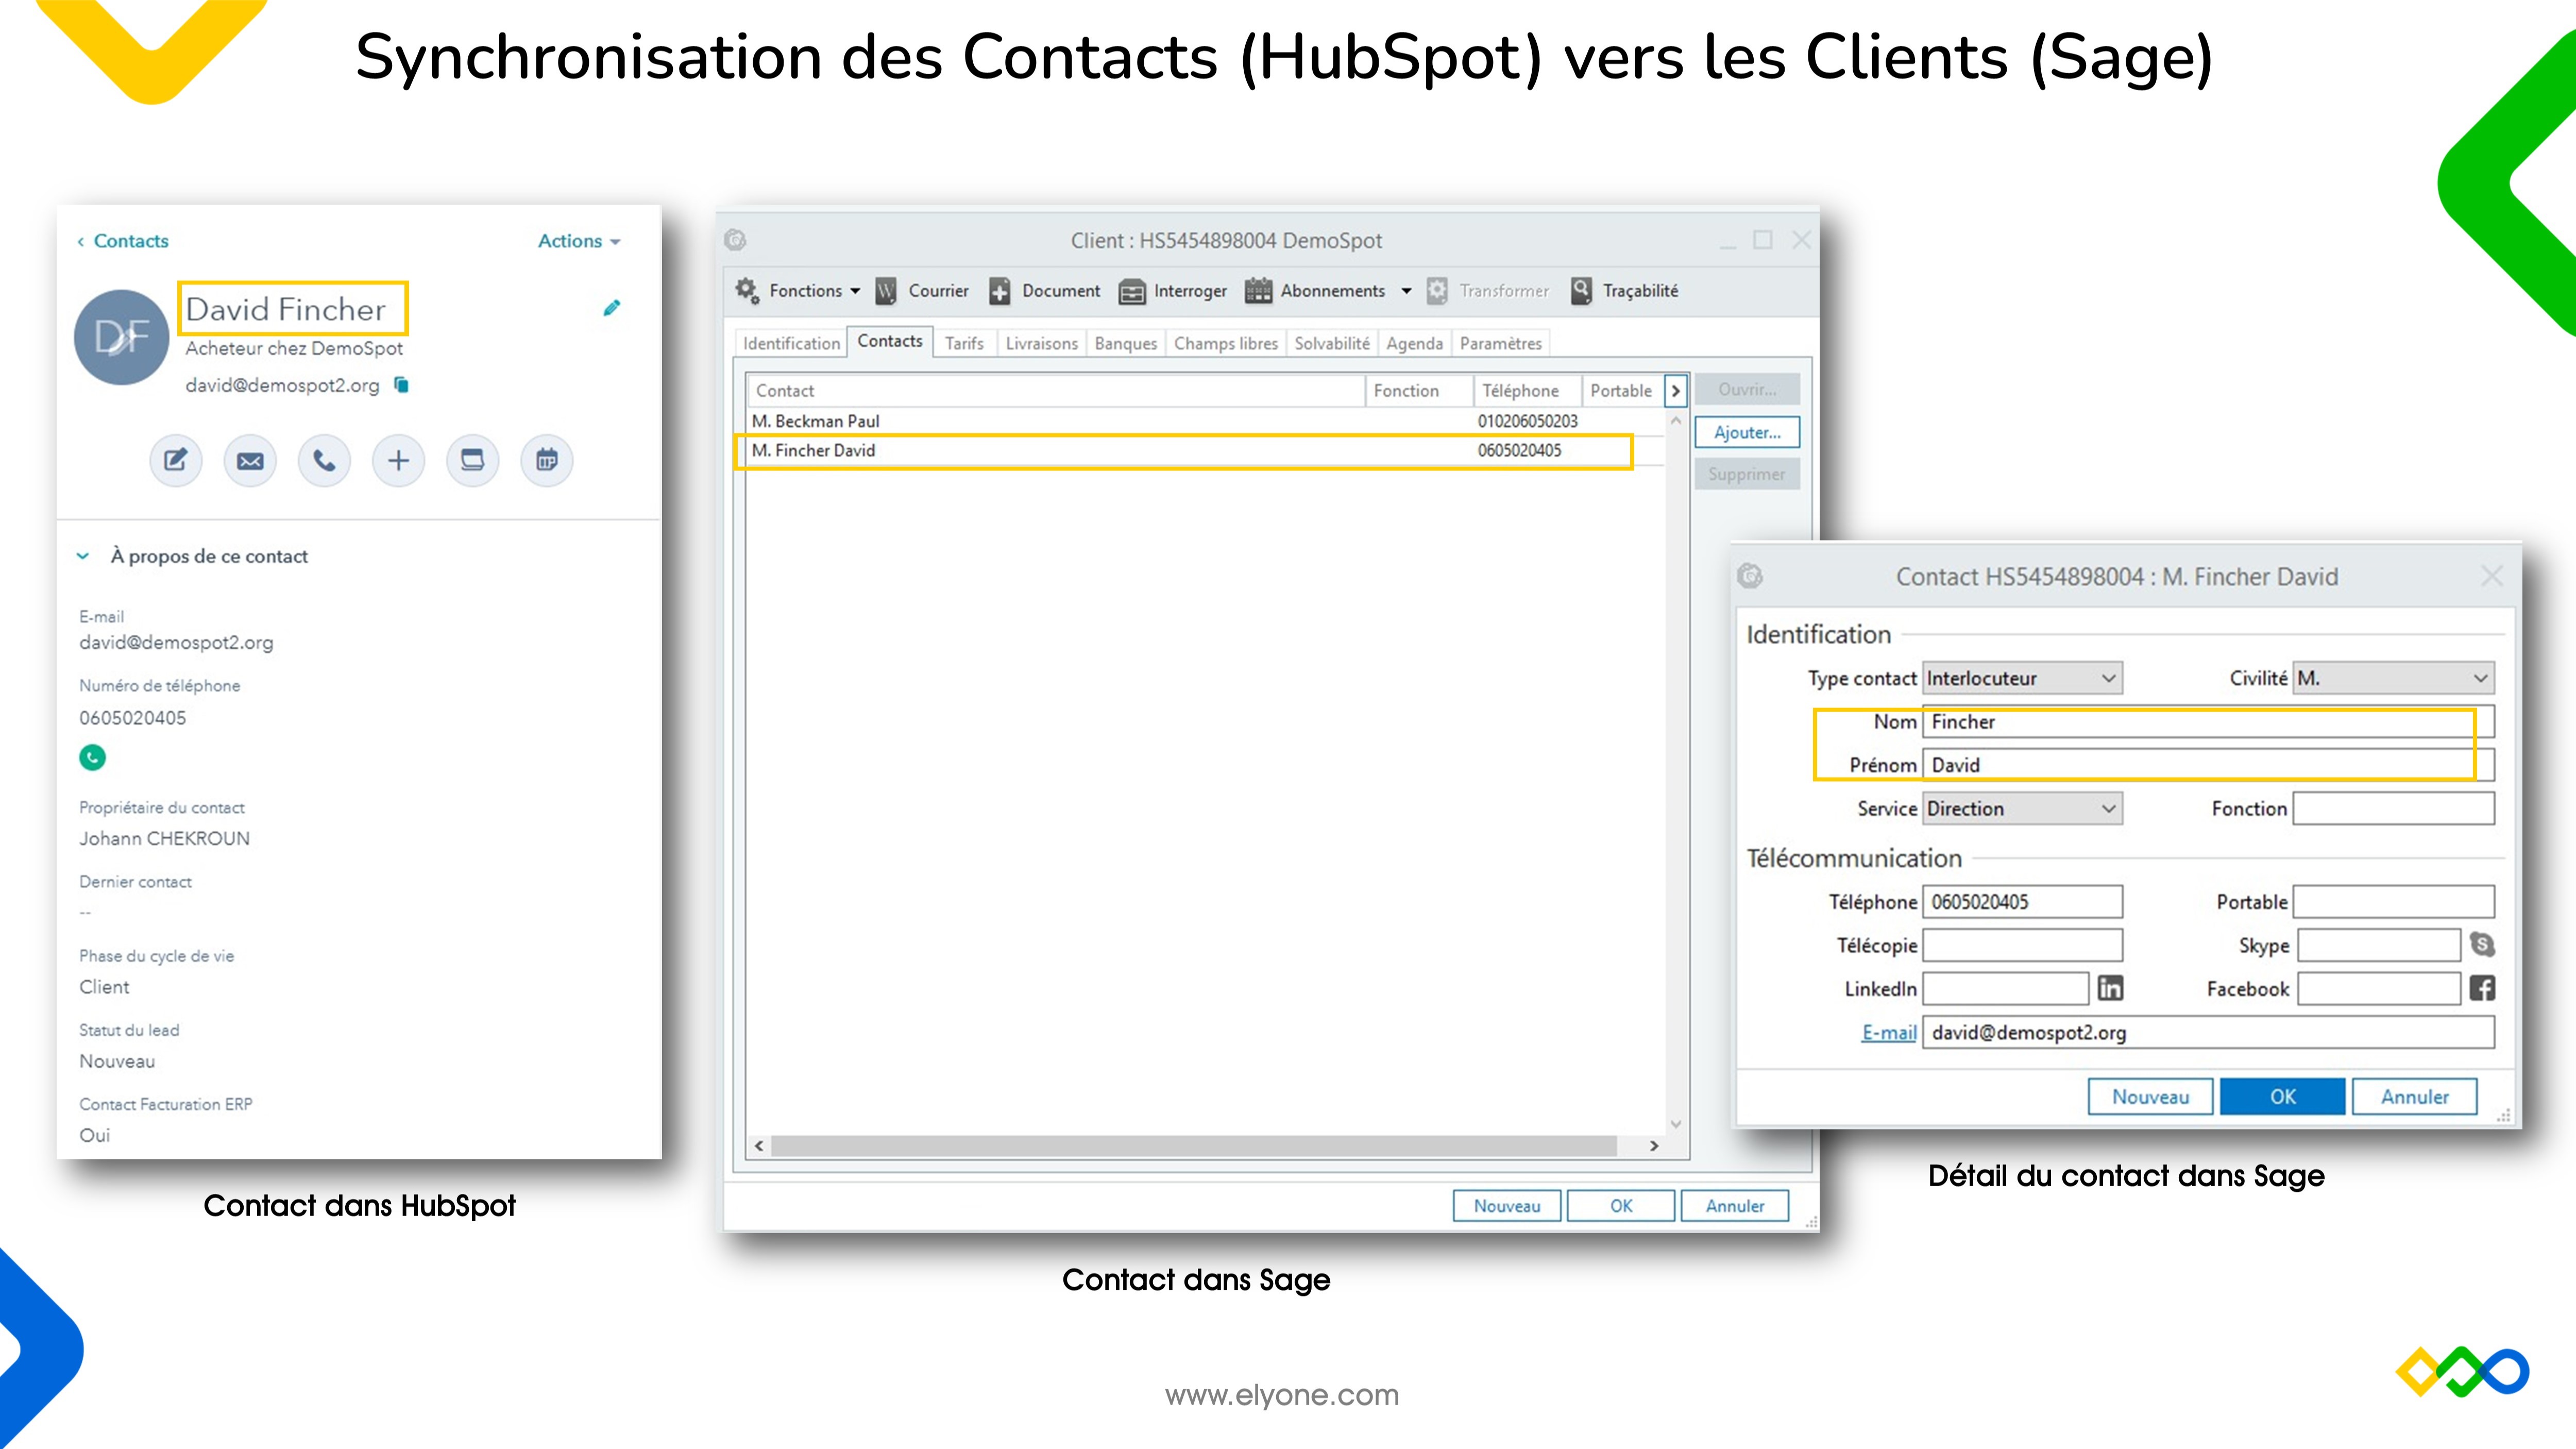Screen dimensions: 2576x1449
Task: Open the email icon in HubSpot contact card
Action: [x=249, y=461]
